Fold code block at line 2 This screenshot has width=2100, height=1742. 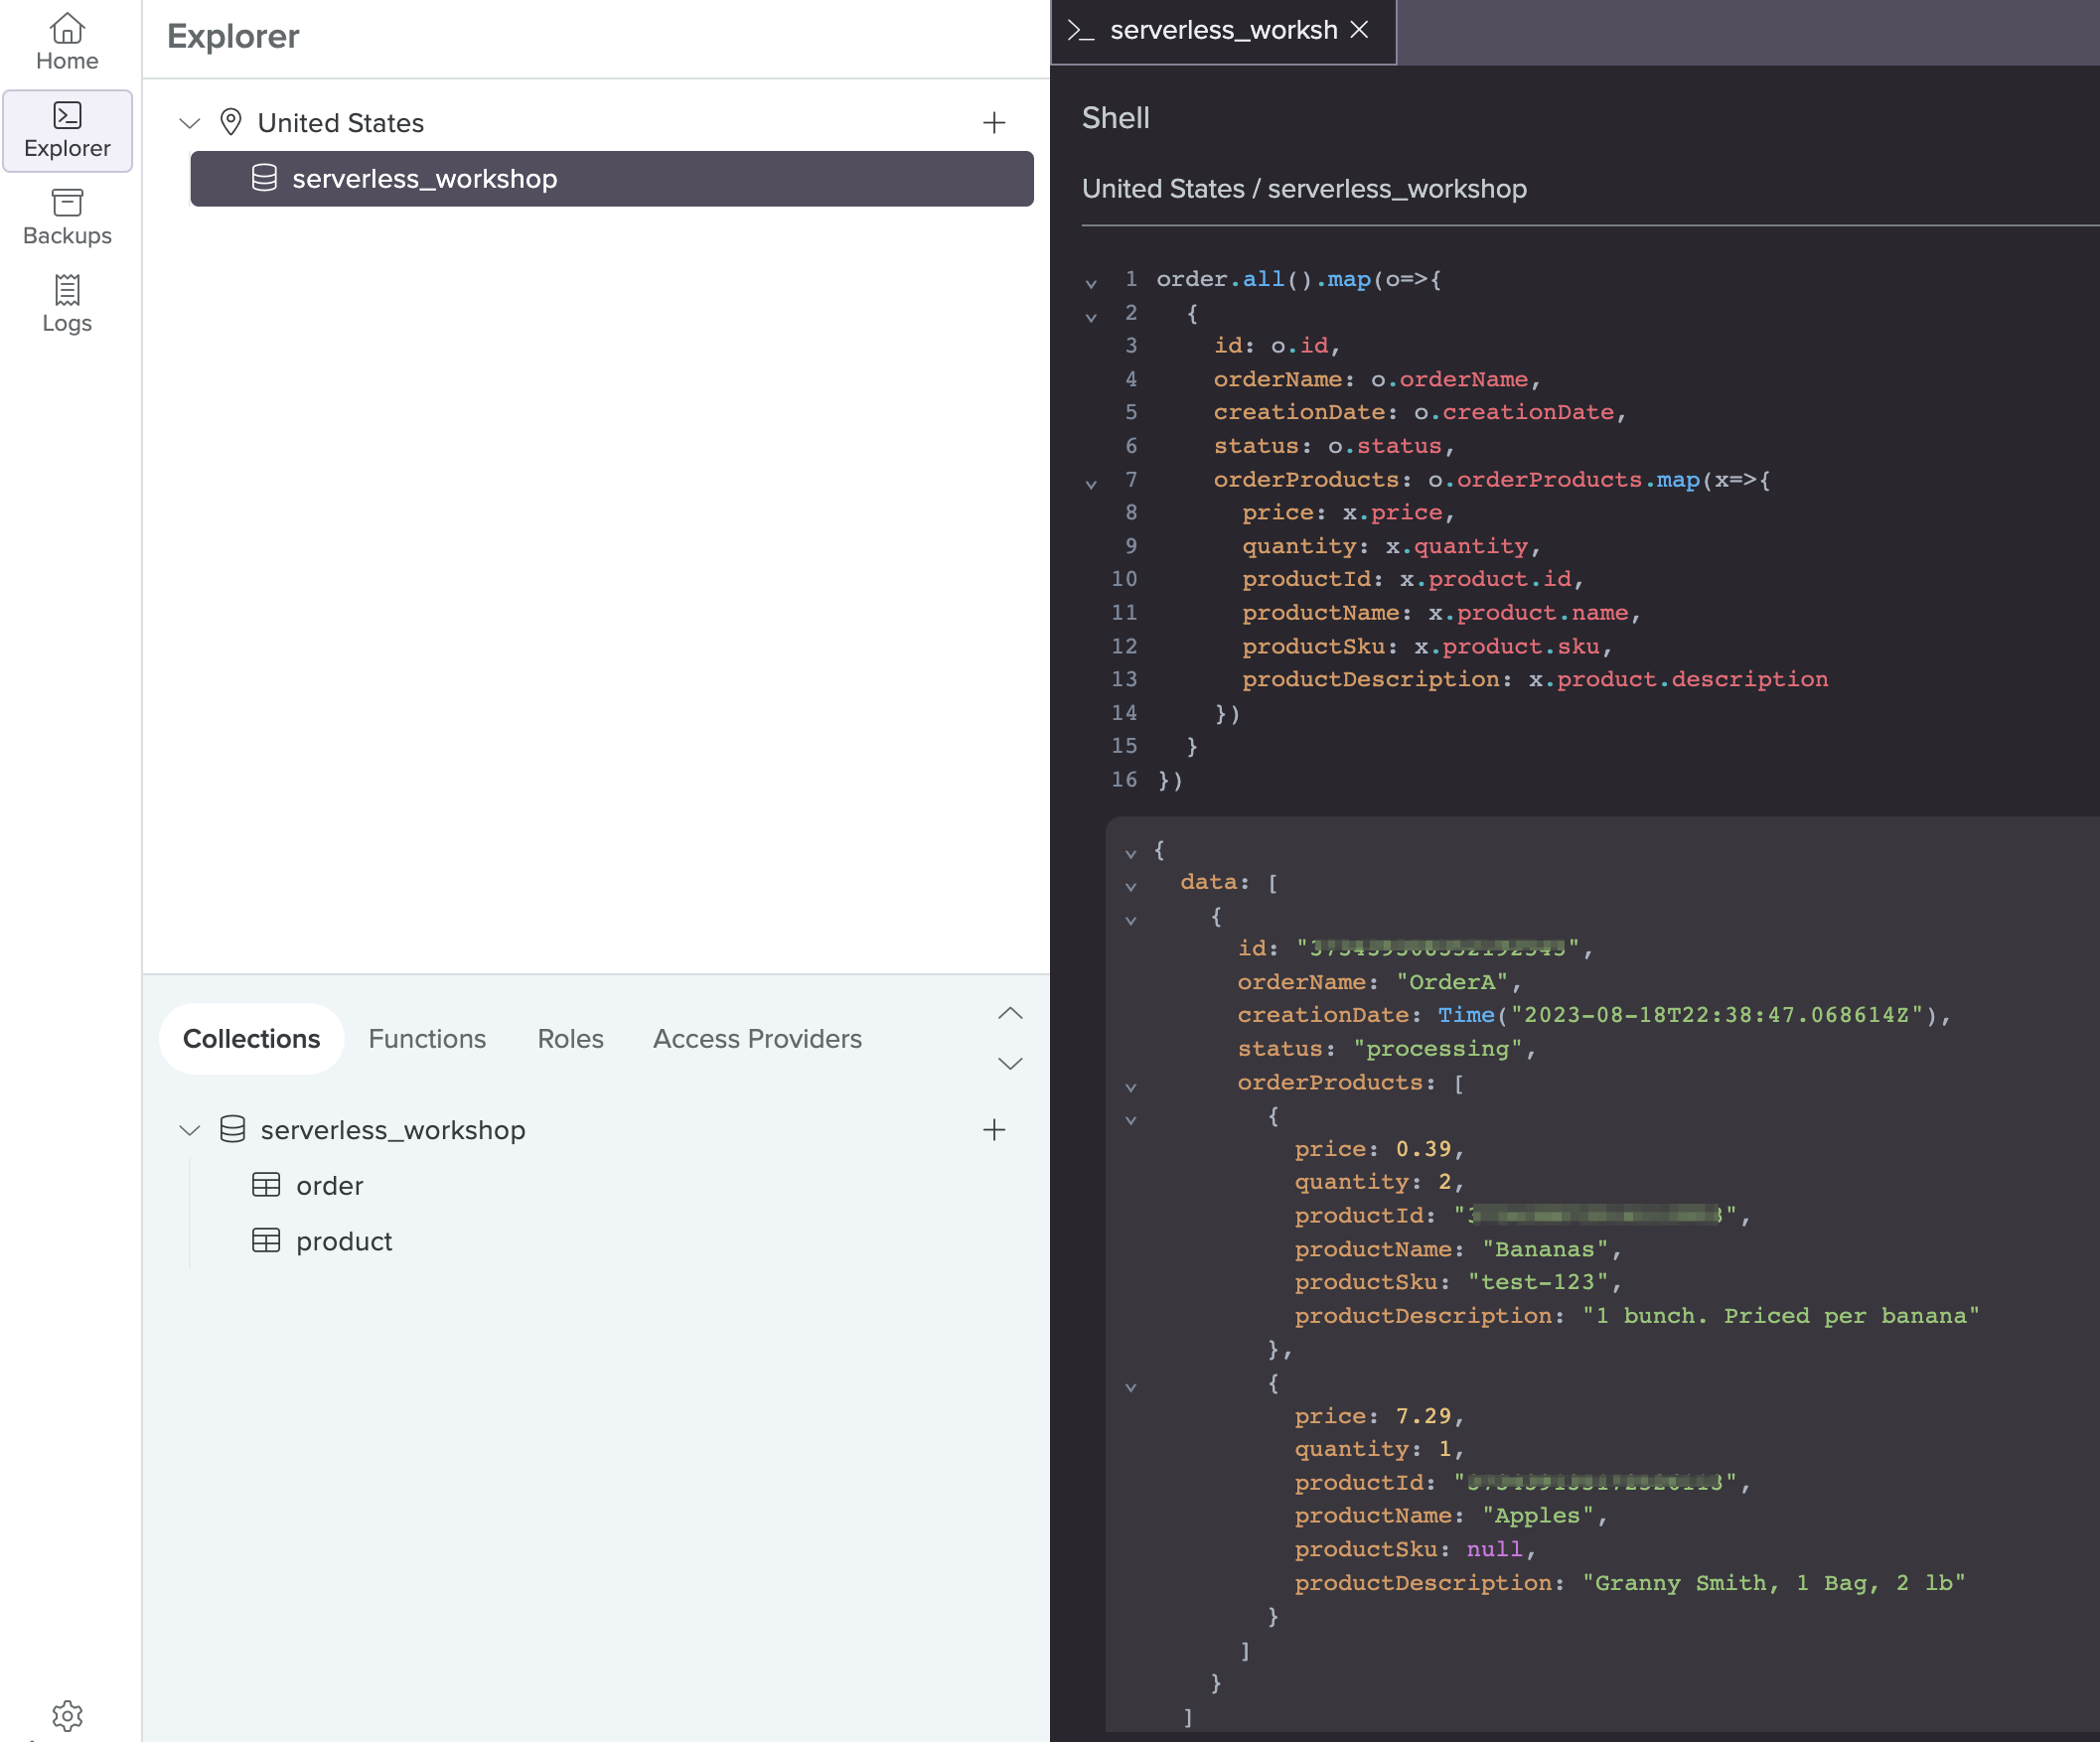pos(1091,318)
